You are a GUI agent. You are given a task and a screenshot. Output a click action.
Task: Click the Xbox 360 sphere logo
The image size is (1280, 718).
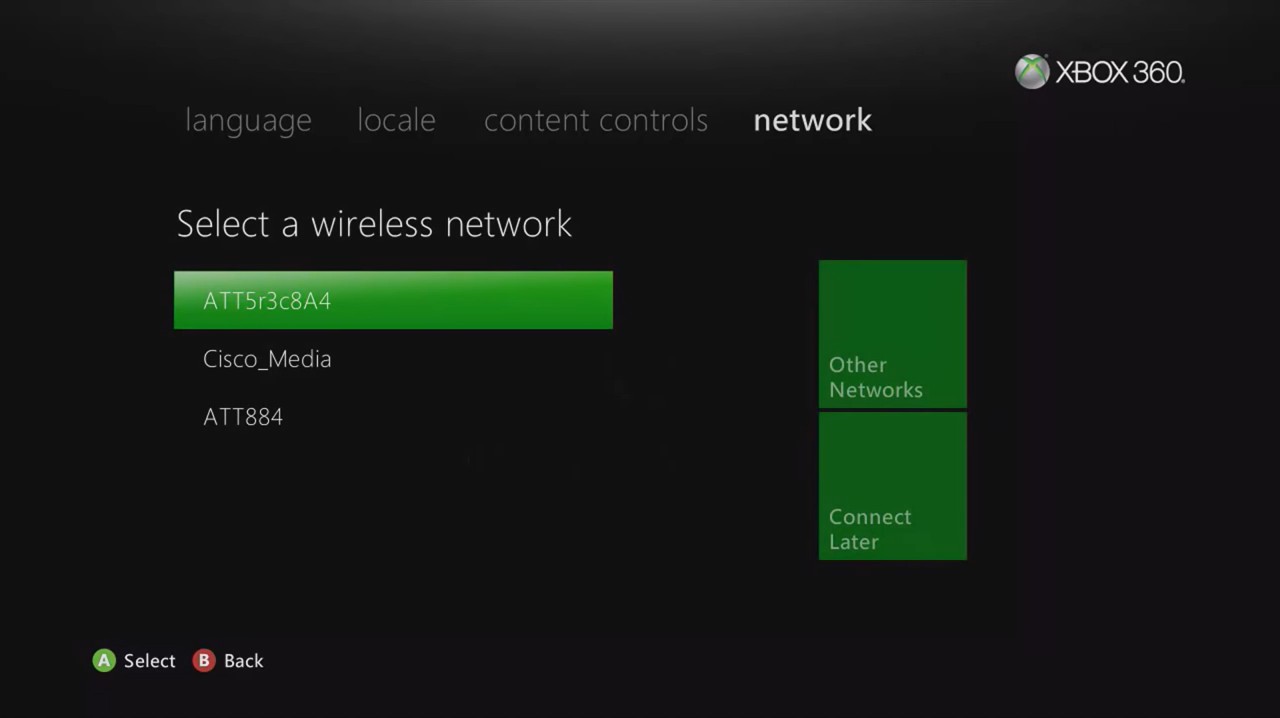1031,71
